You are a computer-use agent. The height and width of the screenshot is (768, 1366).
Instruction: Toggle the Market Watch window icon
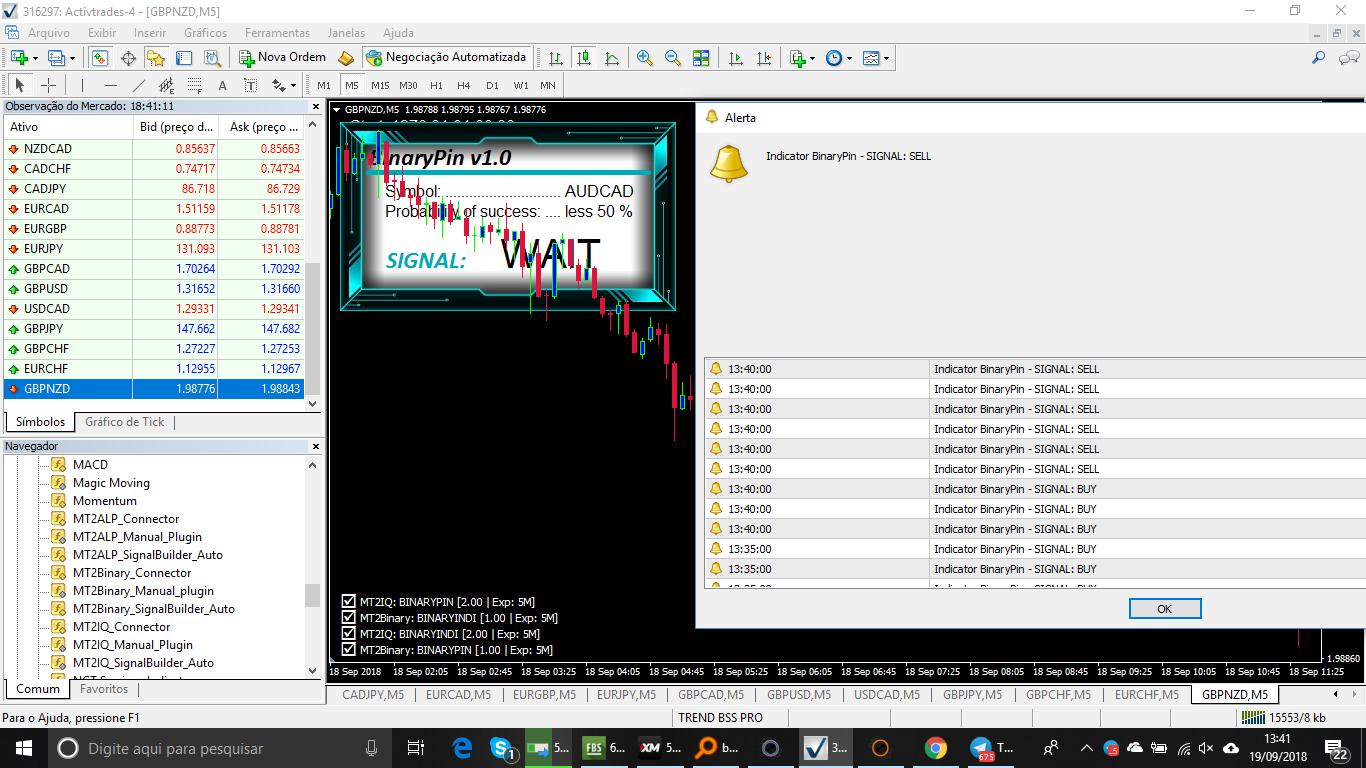pos(101,58)
